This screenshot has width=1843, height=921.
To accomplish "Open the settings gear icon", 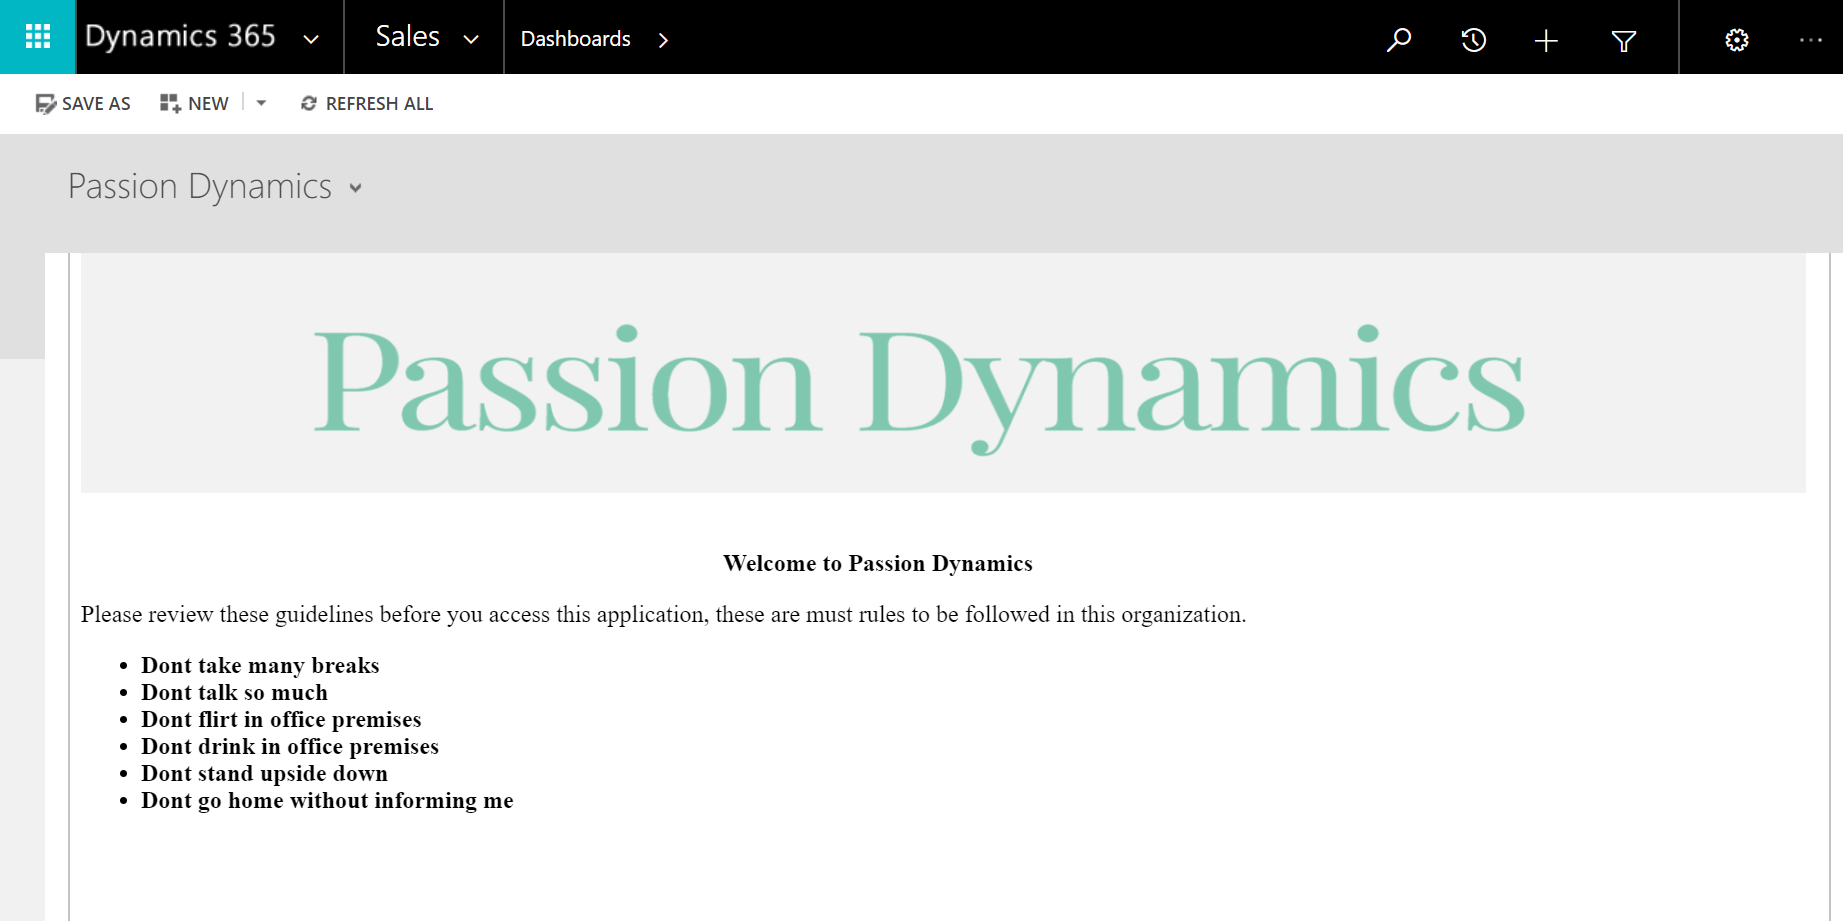I will 1737,40.
